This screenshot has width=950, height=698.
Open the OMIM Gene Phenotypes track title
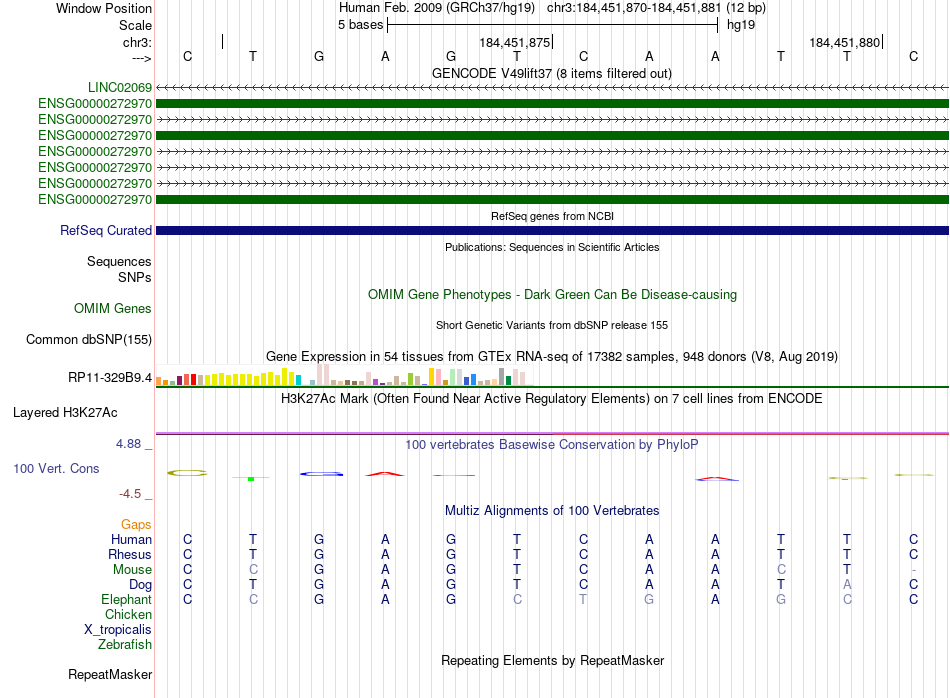(x=552, y=294)
